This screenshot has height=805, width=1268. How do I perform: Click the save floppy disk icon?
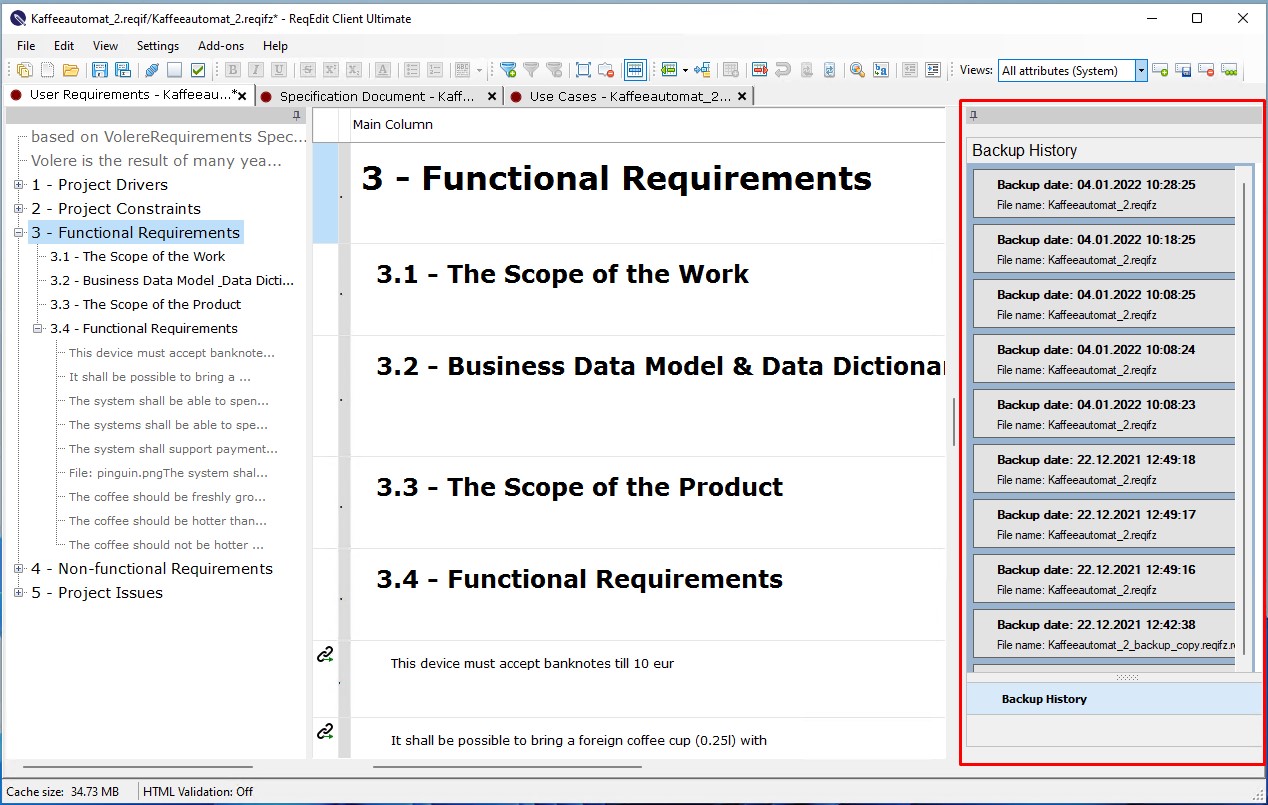[x=100, y=70]
